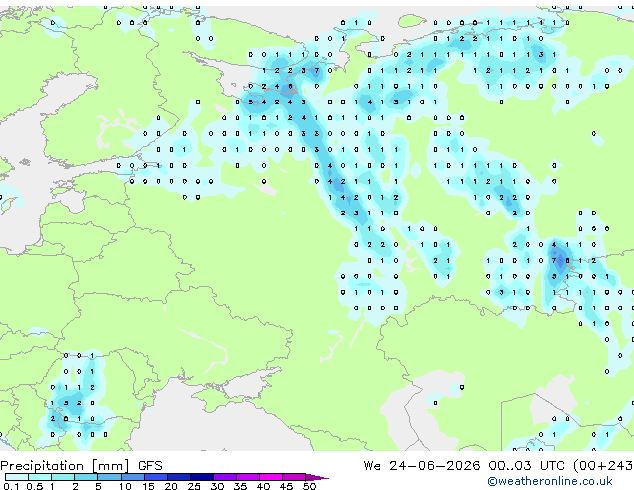
Task: Click the legend label '50'
Action: (309, 486)
